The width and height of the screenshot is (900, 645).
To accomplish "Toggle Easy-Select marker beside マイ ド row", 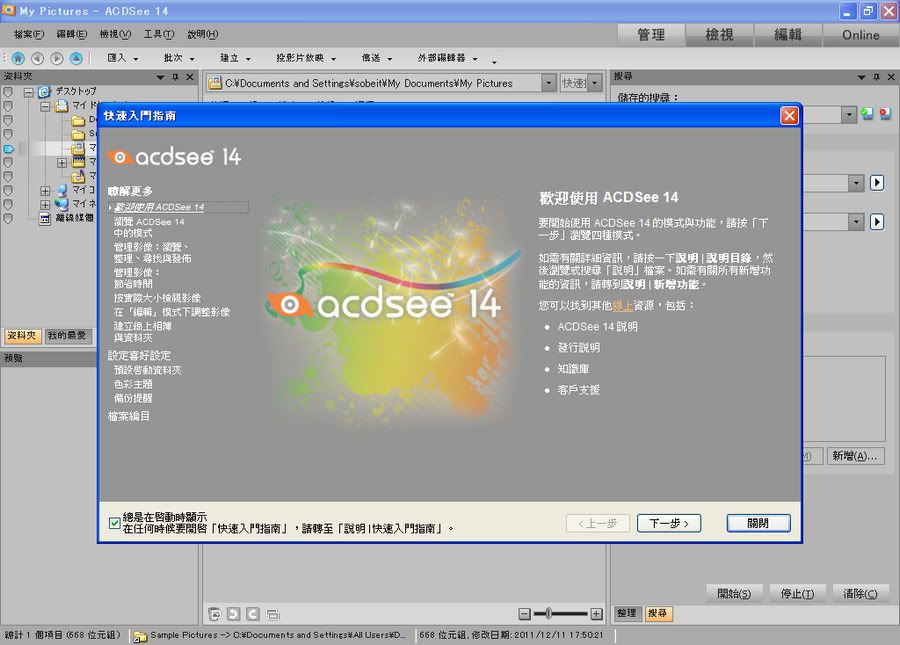I will point(8,106).
